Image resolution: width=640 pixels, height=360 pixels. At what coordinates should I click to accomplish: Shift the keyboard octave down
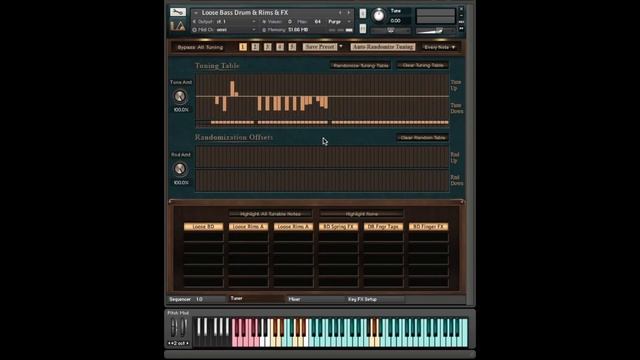[x=170, y=343]
